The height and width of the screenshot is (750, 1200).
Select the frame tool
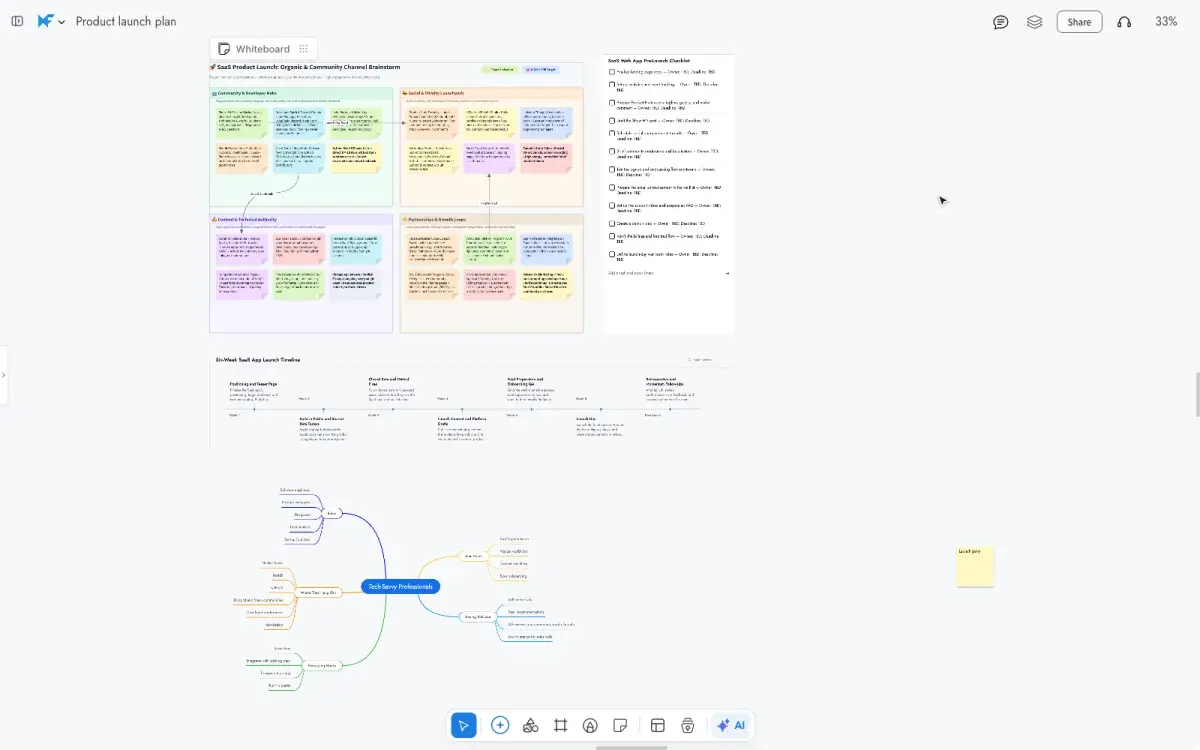click(561, 726)
